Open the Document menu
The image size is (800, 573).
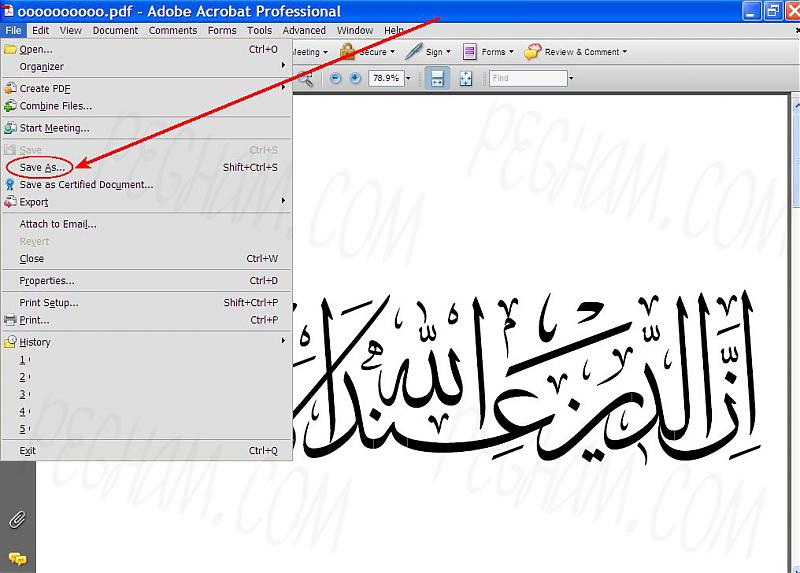point(115,31)
